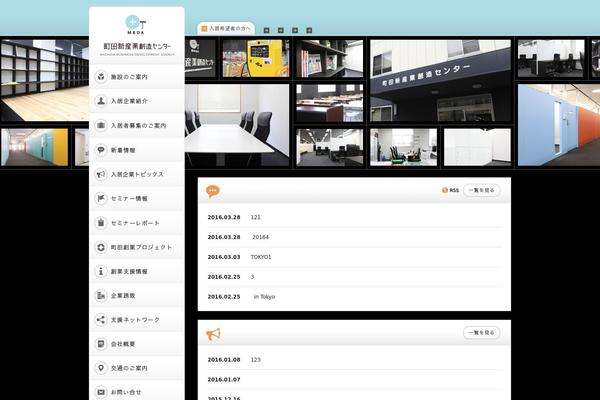
Task: Open the topics entry titled 123
Action: point(256,360)
